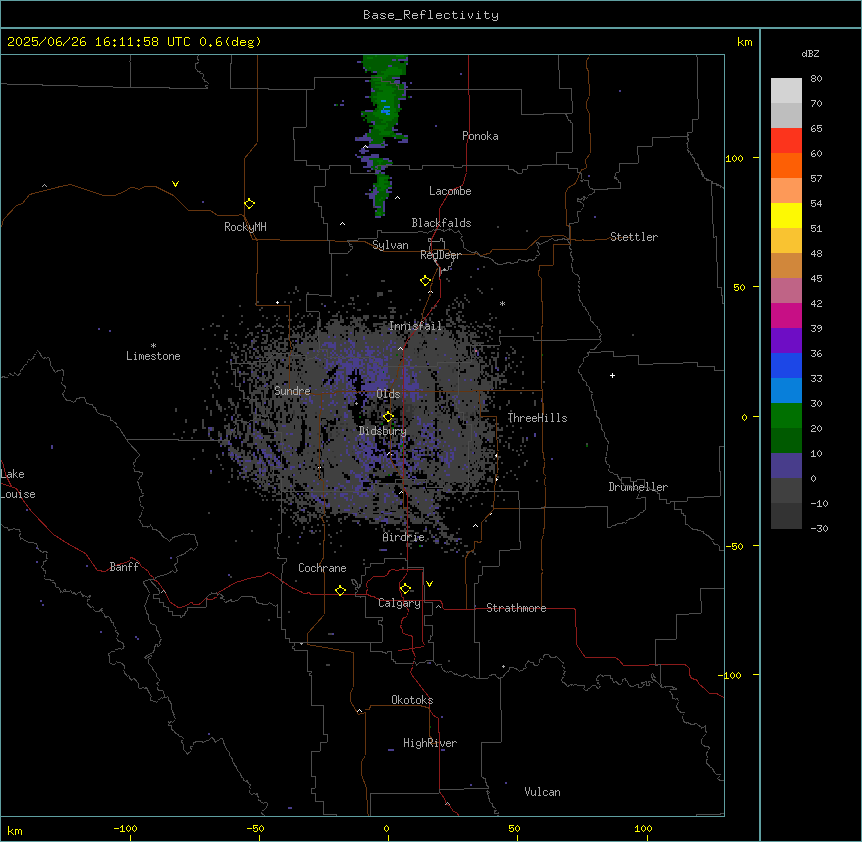Click the -30 value in dBZ legend

(x=819, y=528)
